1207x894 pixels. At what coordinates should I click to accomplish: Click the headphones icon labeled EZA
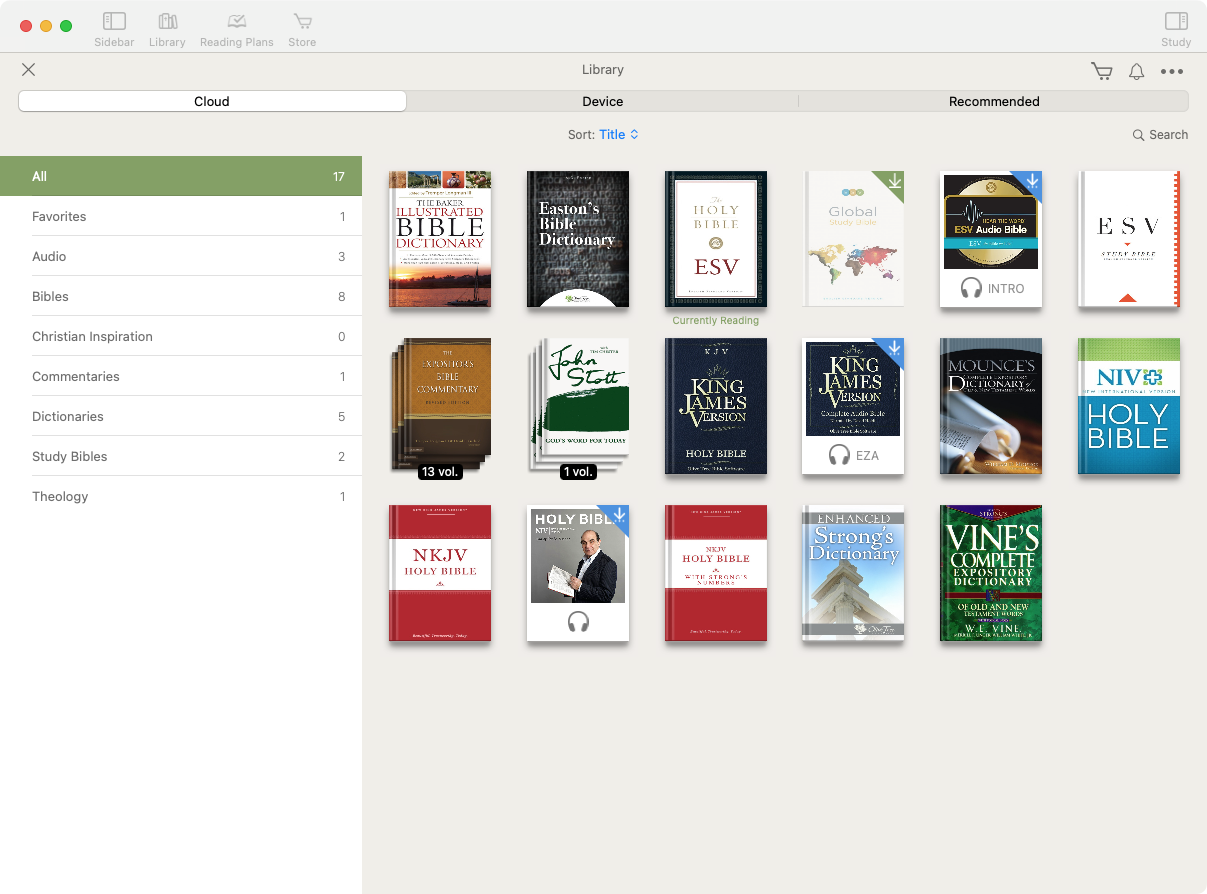pos(839,455)
